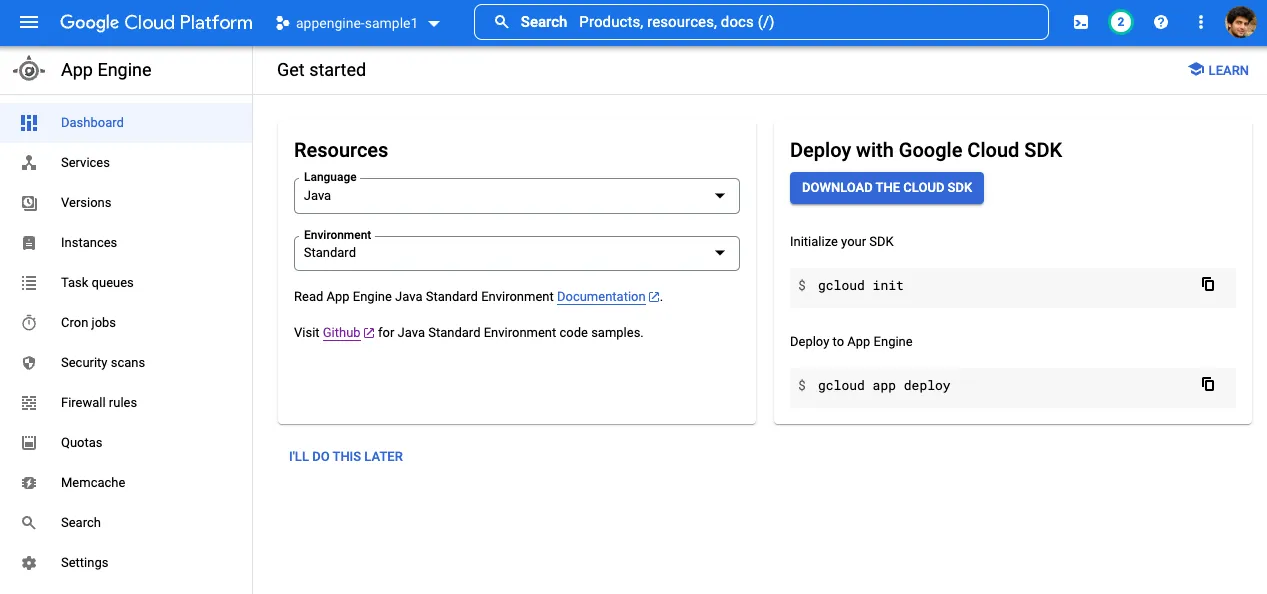Activate the Cloud Shell terminal
The height and width of the screenshot is (594, 1267).
[1080, 22]
